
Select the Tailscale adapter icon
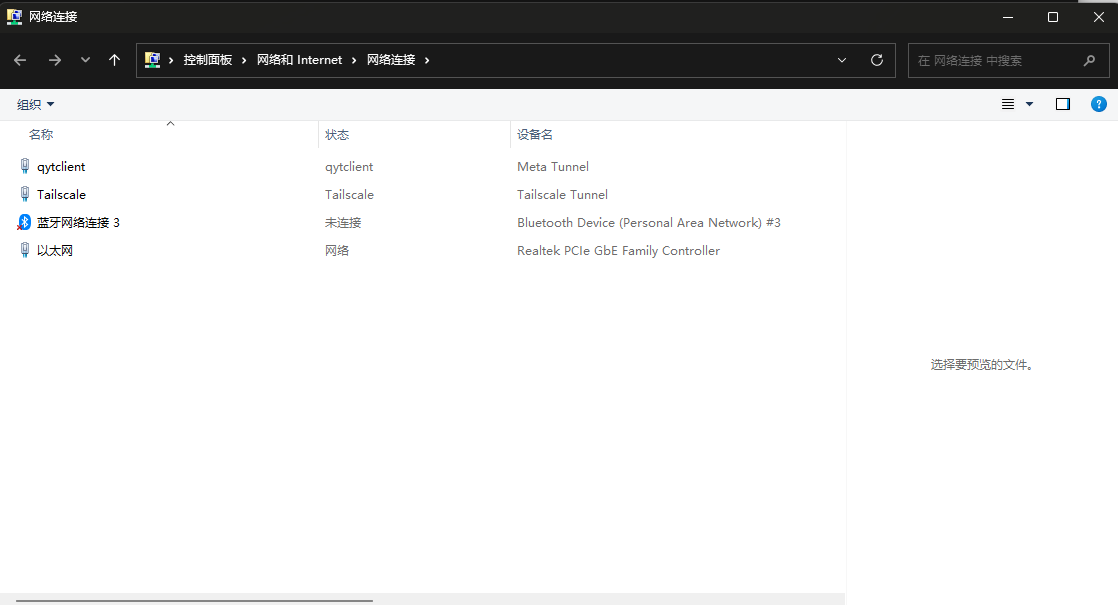[25, 195]
